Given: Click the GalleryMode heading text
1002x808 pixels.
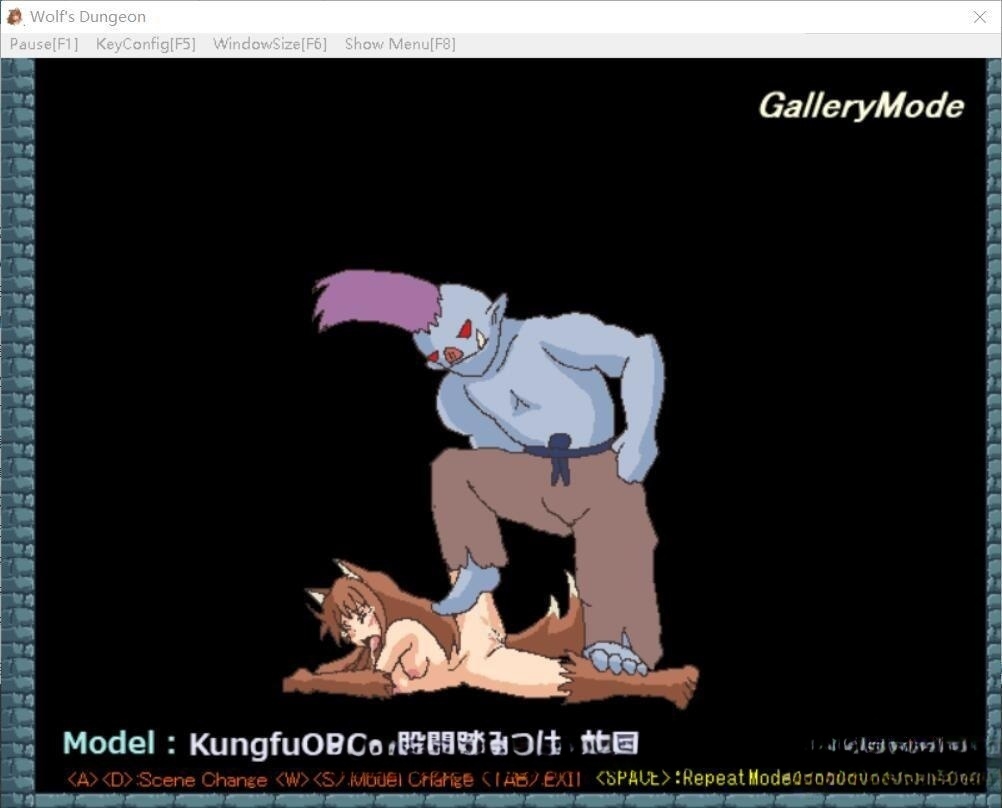Looking at the screenshot, I should click(x=861, y=105).
